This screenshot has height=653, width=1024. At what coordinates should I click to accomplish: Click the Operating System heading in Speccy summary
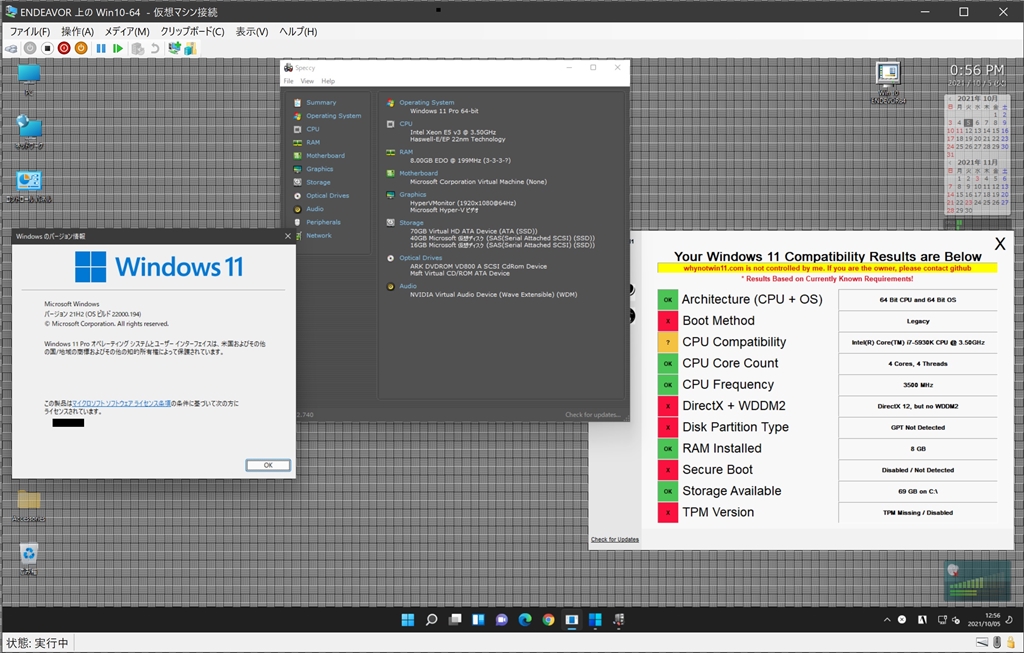click(426, 103)
